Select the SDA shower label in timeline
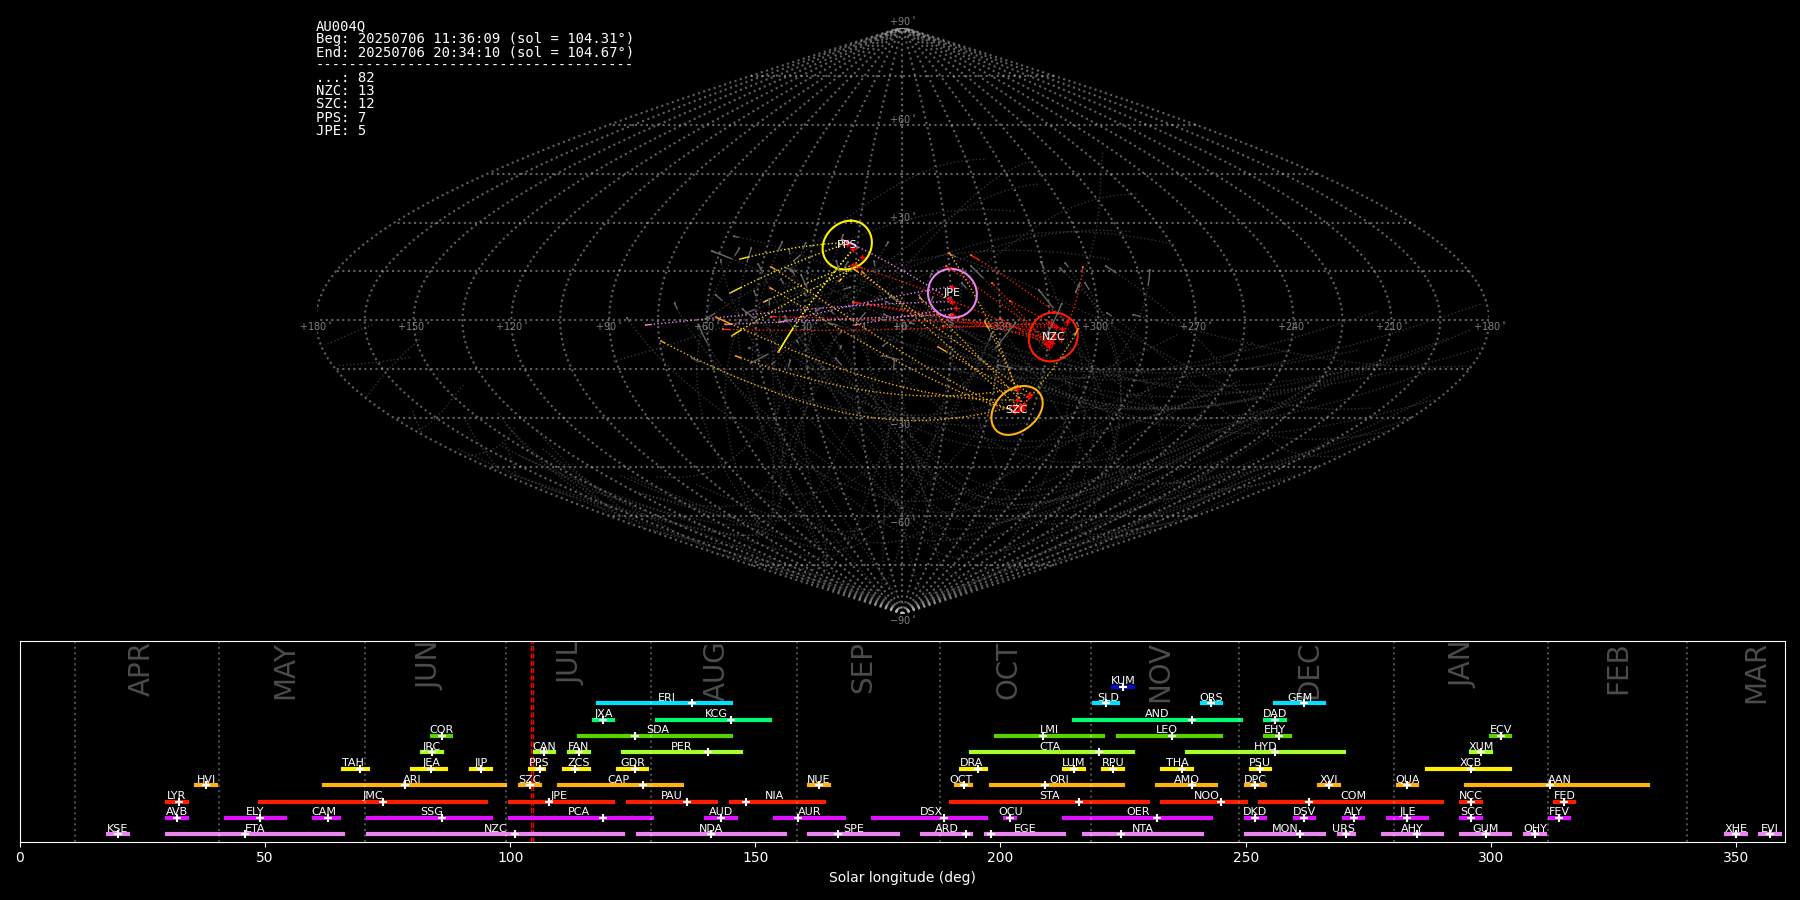Screen dimensions: 1800x900 coord(658,730)
